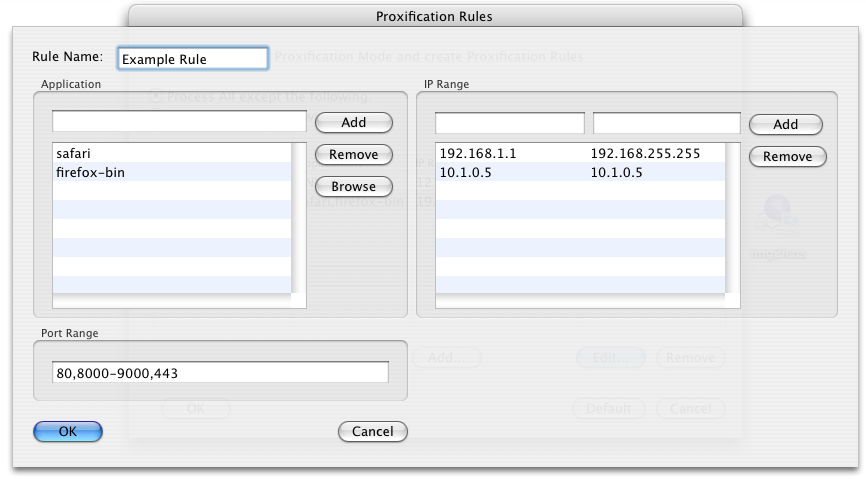Select safari in the application list
Image resolution: width=866 pixels, height=479 pixels.
171,154
